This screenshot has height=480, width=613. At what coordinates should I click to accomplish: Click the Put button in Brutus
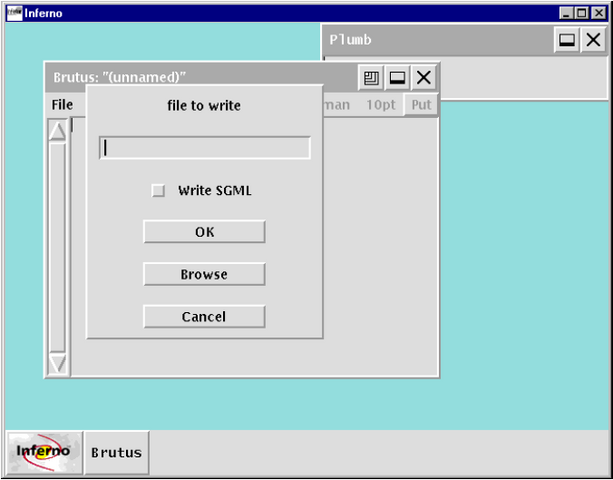click(x=421, y=105)
